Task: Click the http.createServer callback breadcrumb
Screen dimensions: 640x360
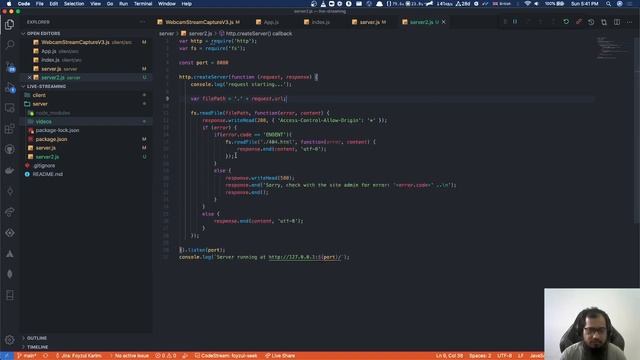Action: 256,33
